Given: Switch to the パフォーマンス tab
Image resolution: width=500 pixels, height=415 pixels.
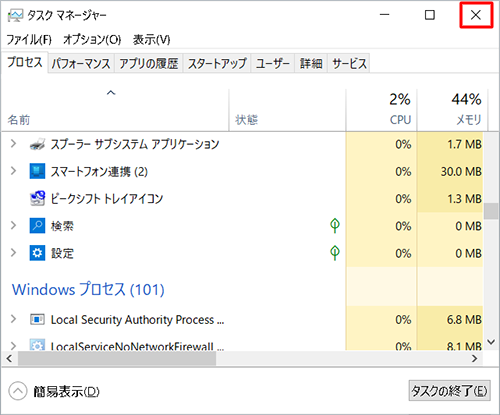Looking at the screenshot, I should [x=81, y=63].
